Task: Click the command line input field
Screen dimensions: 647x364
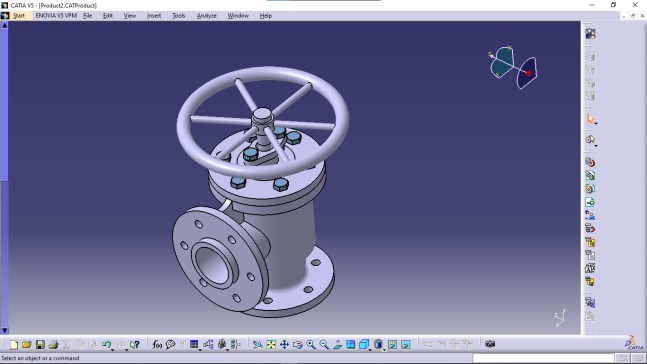Action: tap(543, 358)
